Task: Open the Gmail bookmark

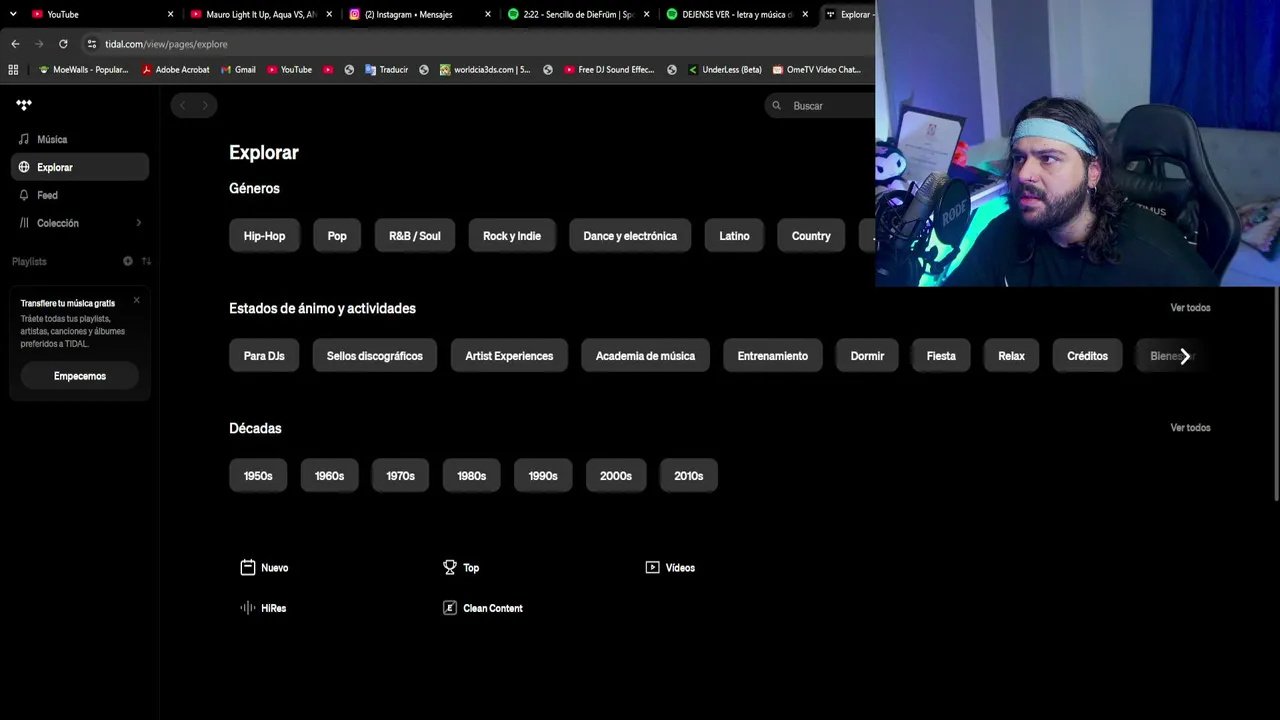Action: (x=237, y=70)
